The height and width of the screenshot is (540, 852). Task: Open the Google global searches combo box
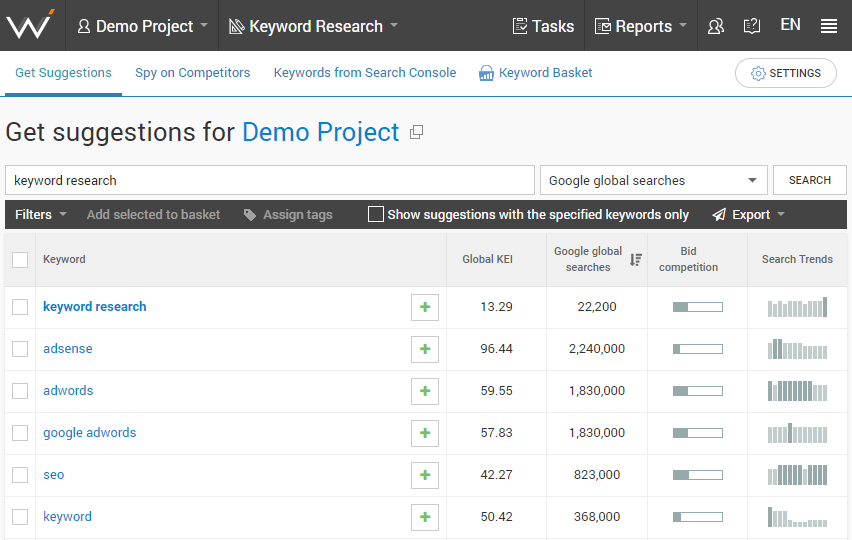point(654,180)
